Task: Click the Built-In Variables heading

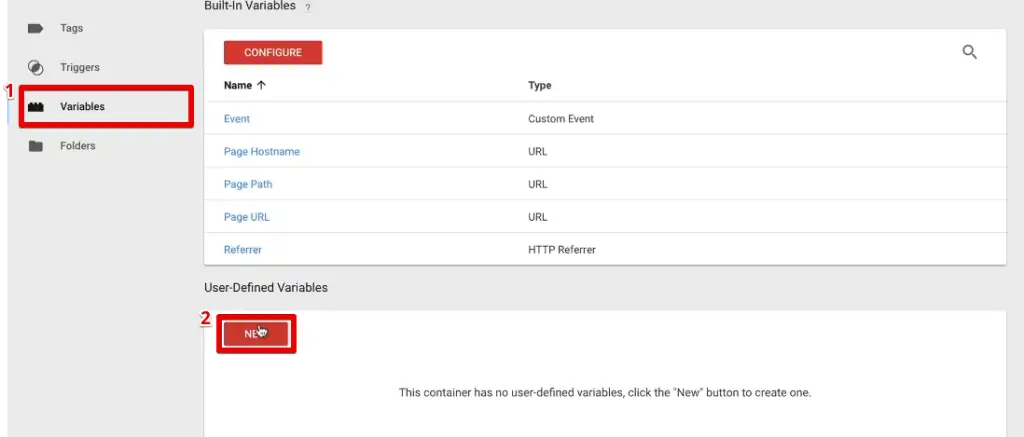Action: [x=250, y=6]
